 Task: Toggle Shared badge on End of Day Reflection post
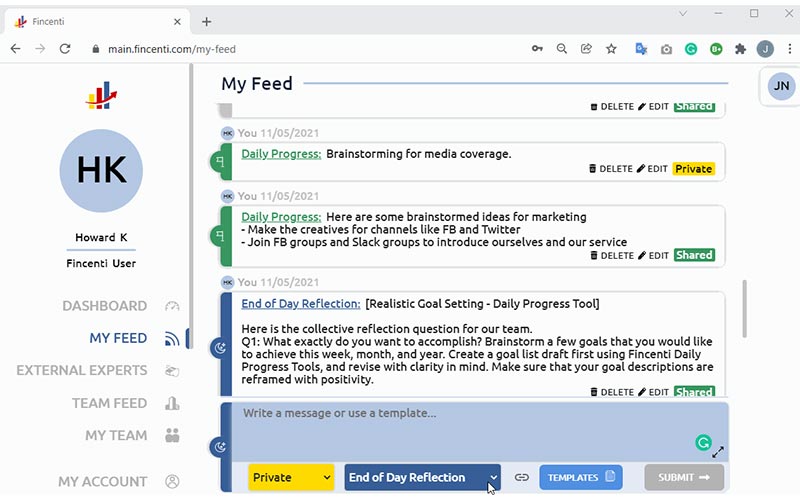click(x=694, y=391)
